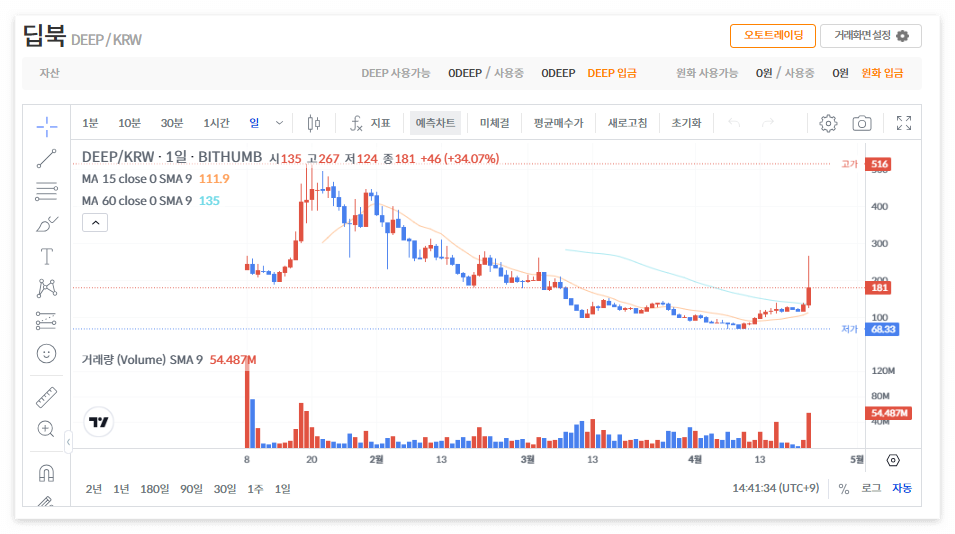Select the 30분 interval
The width and height of the screenshot is (955, 534).
[x=172, y=123]
